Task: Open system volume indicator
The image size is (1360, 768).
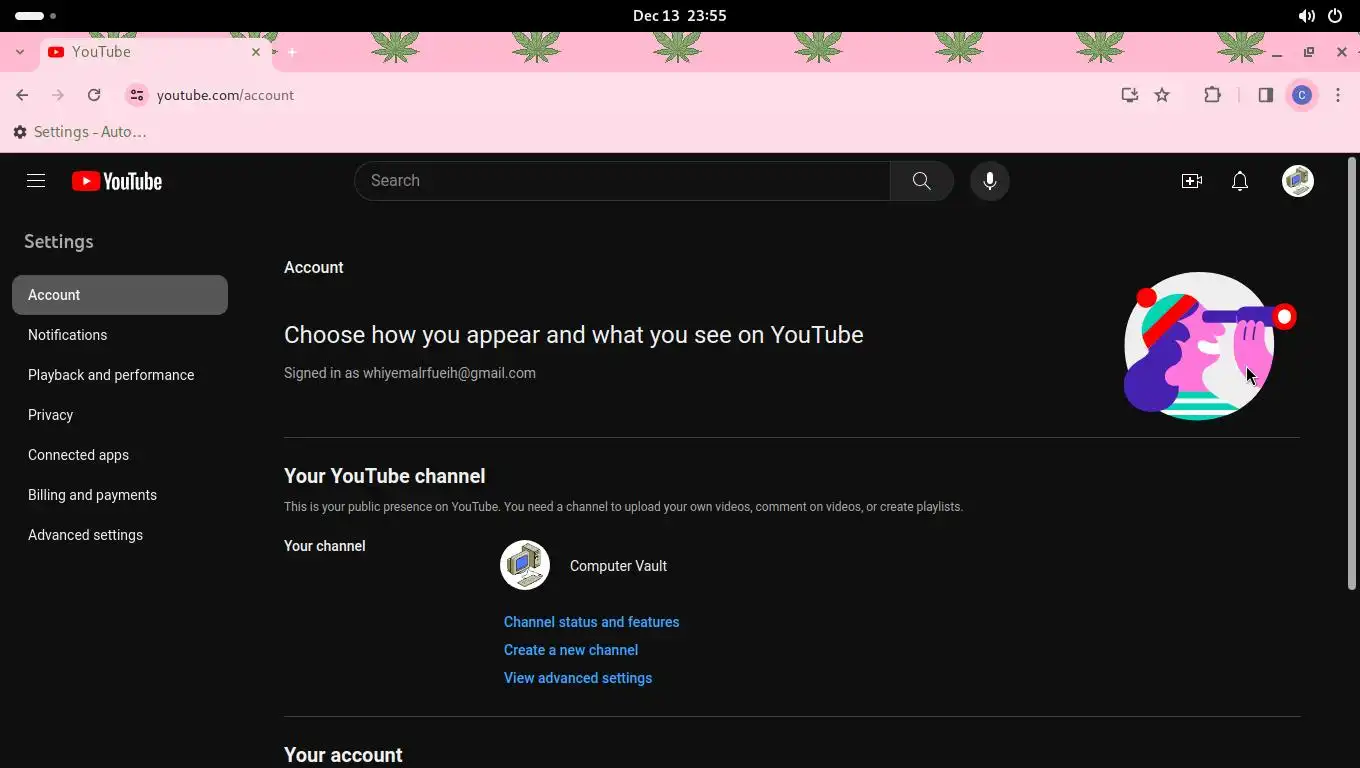Action: click(x=1307, y=16)
